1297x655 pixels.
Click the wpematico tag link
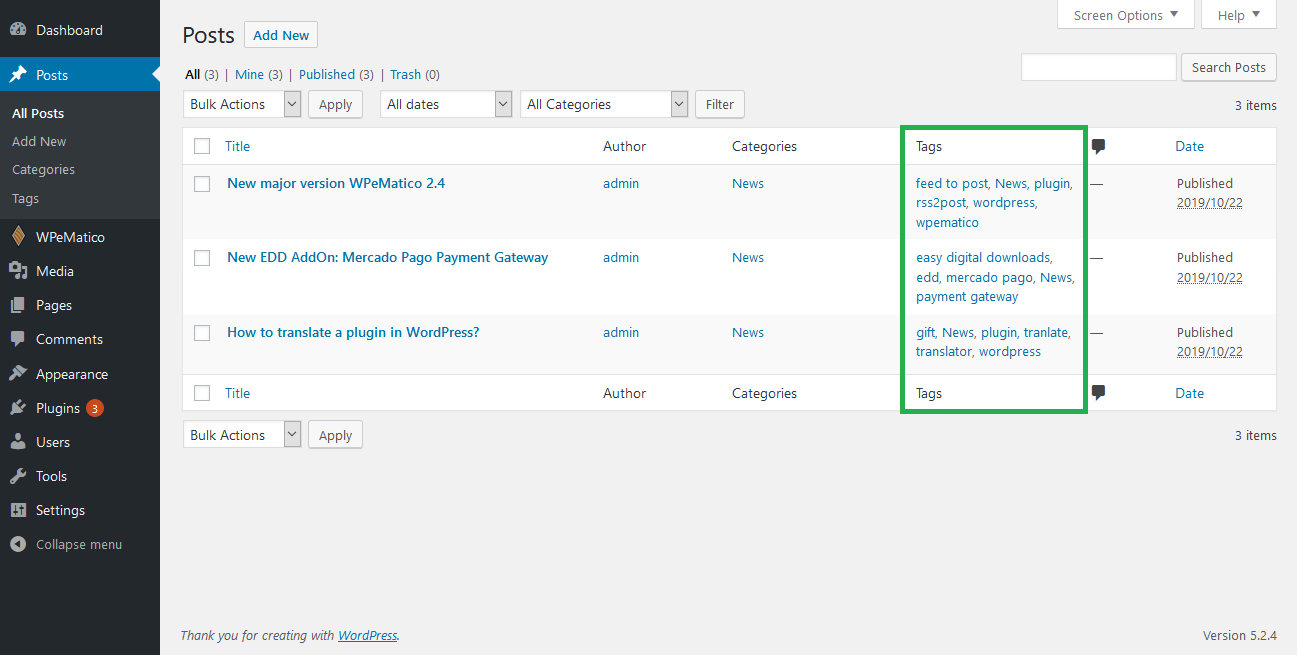(x=947, y=223)
